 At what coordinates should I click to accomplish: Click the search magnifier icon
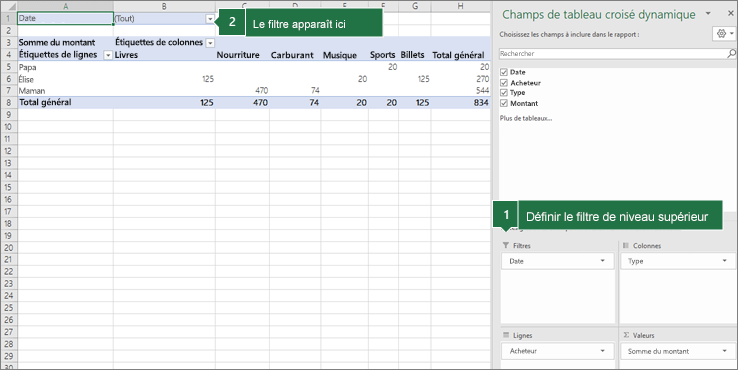tap(731, 54)
